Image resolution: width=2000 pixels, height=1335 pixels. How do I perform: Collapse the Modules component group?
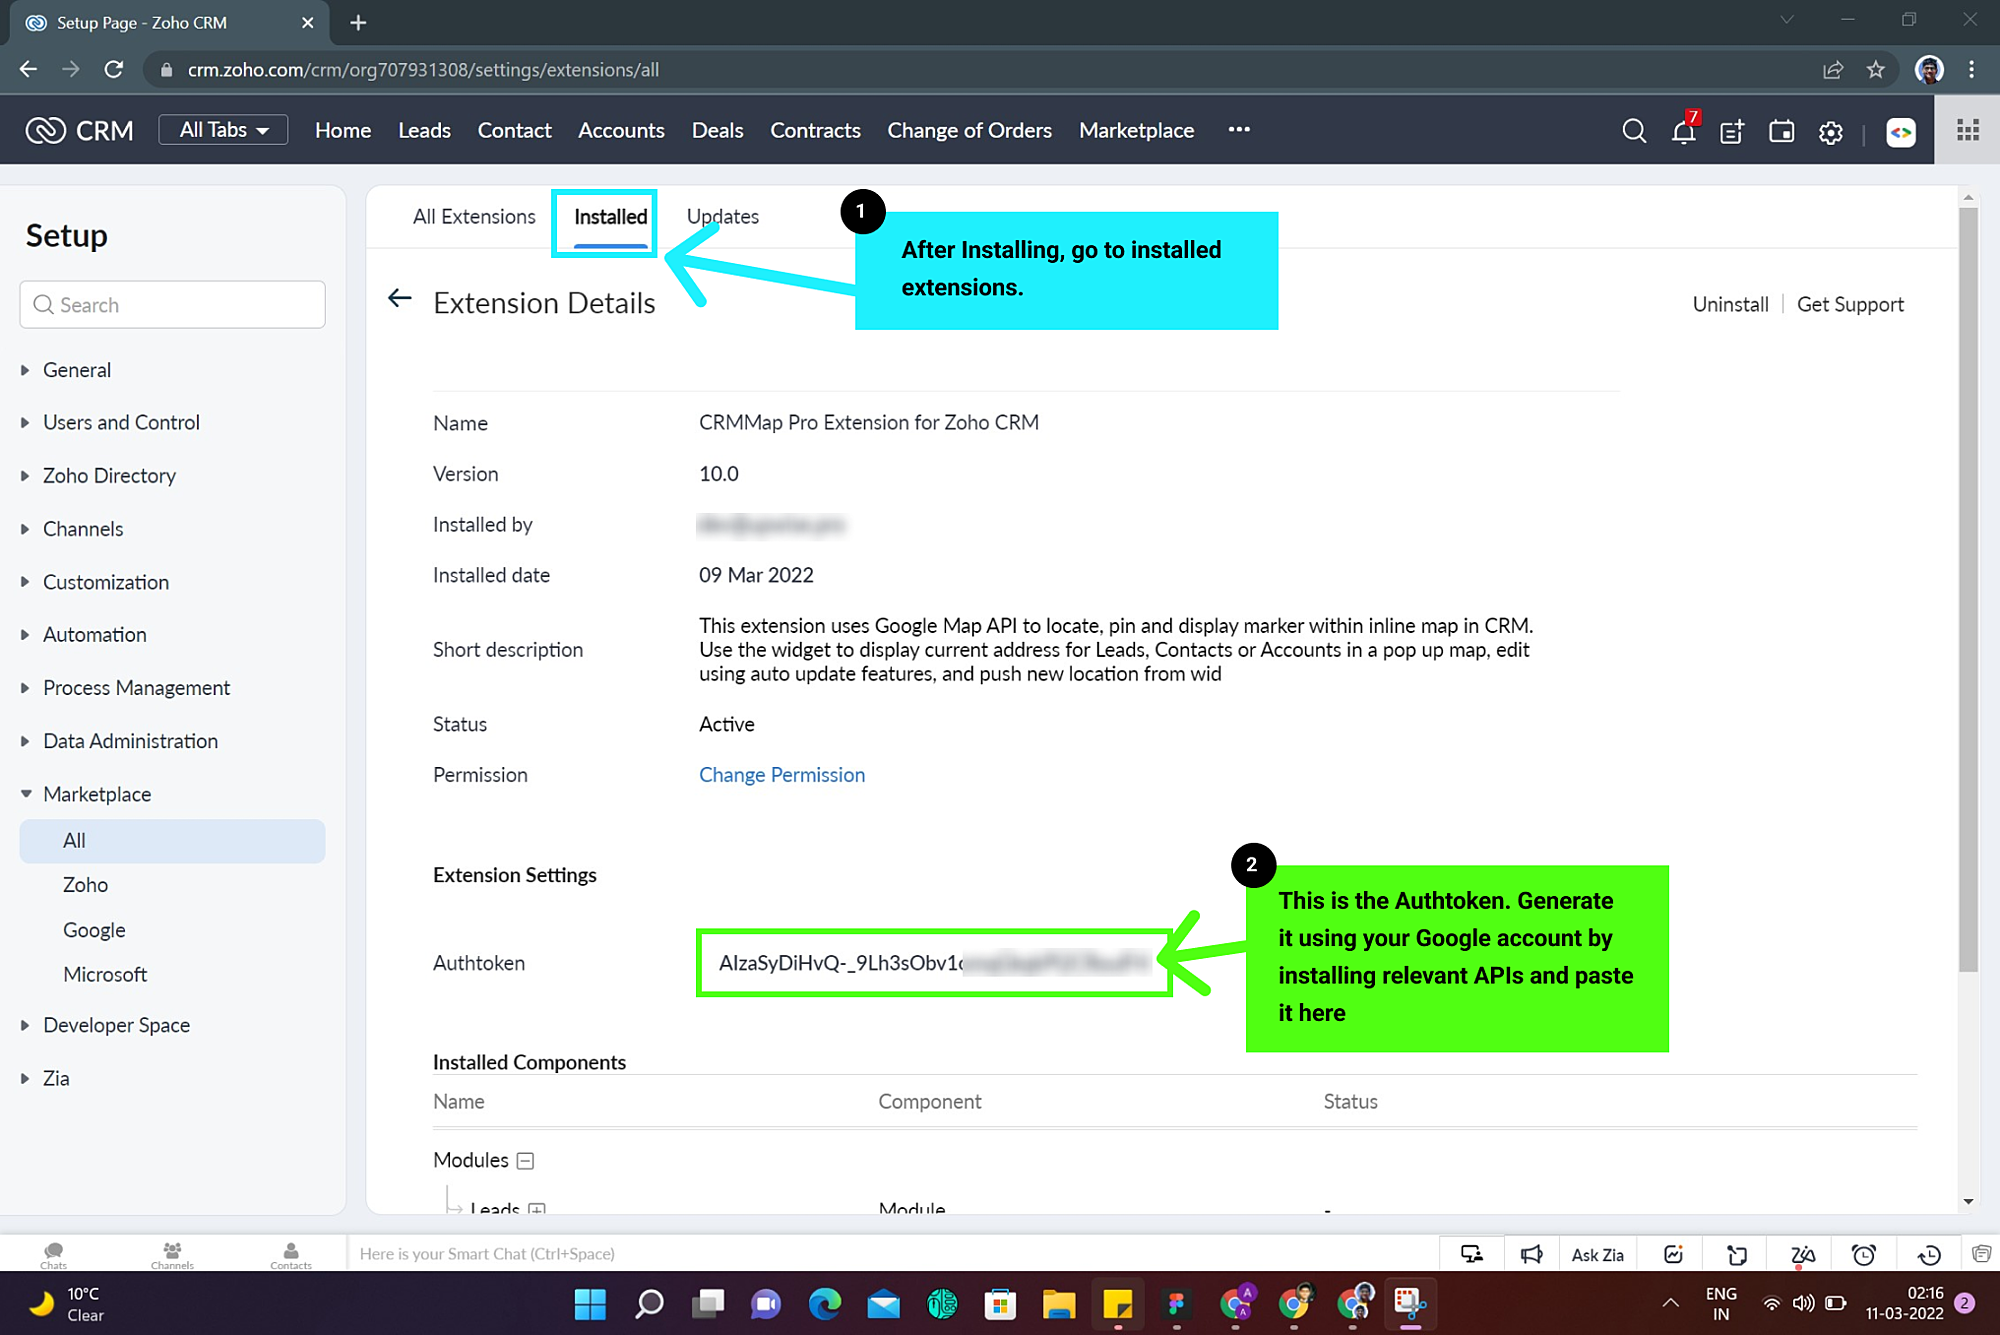[525, 1160]
